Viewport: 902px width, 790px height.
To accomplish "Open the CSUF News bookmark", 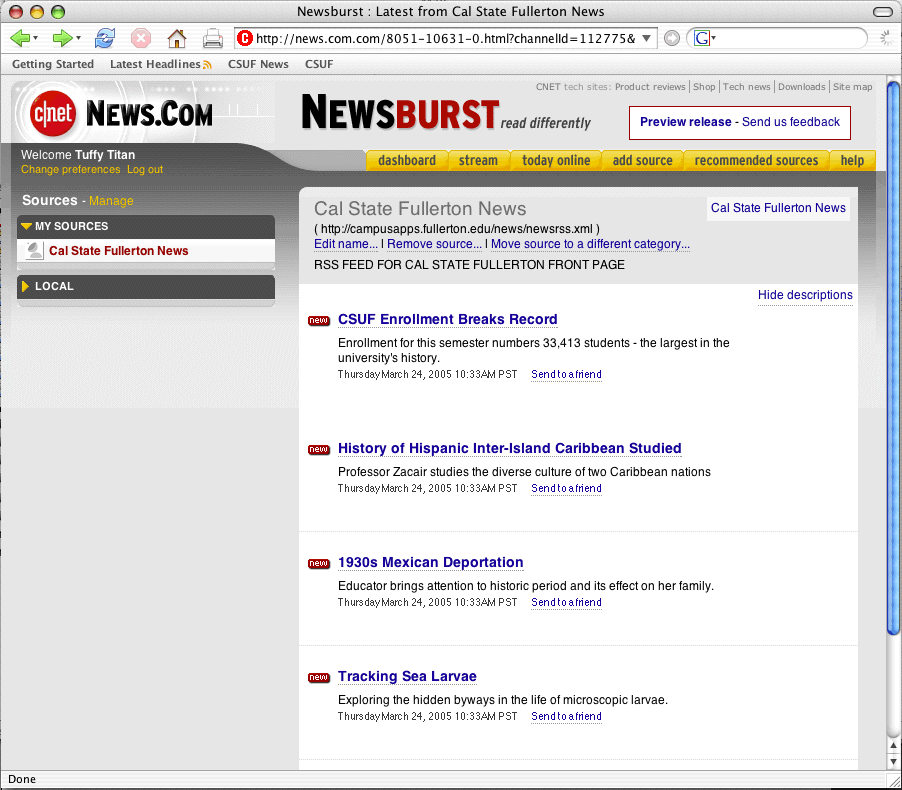I will 258,64.
